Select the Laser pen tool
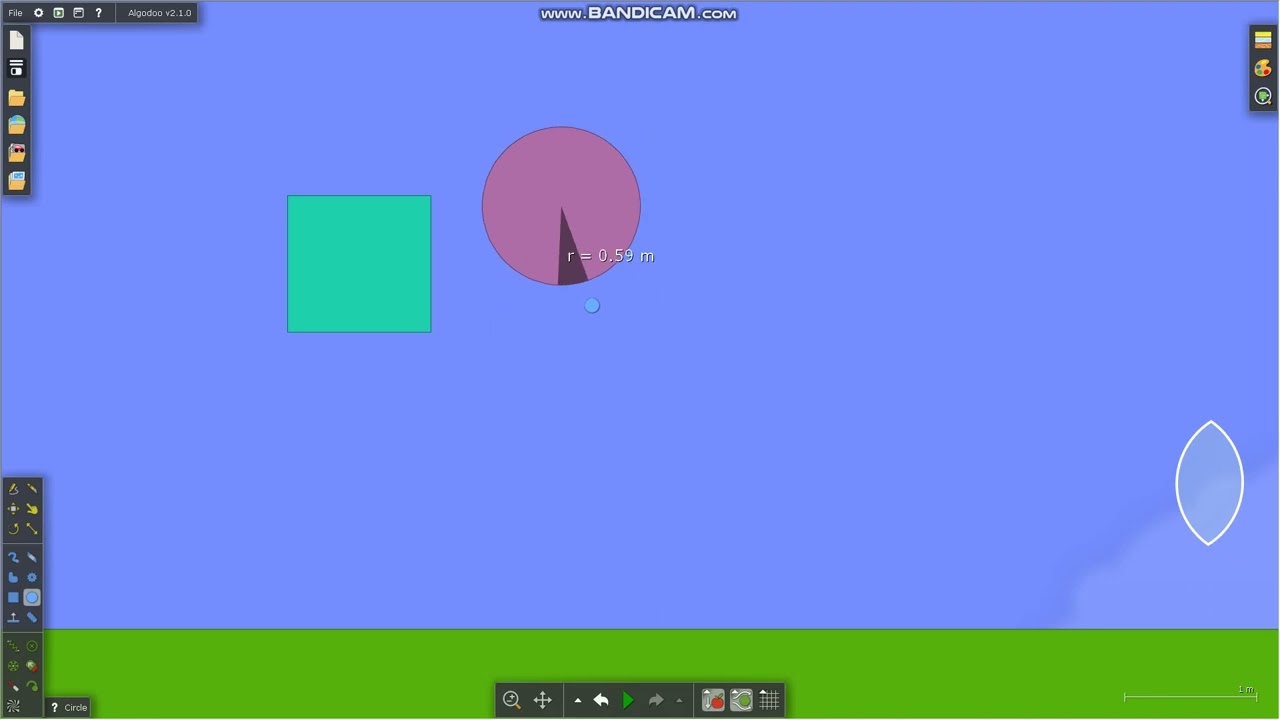This screenshot has width=1280, height=720. coord(13,686)
